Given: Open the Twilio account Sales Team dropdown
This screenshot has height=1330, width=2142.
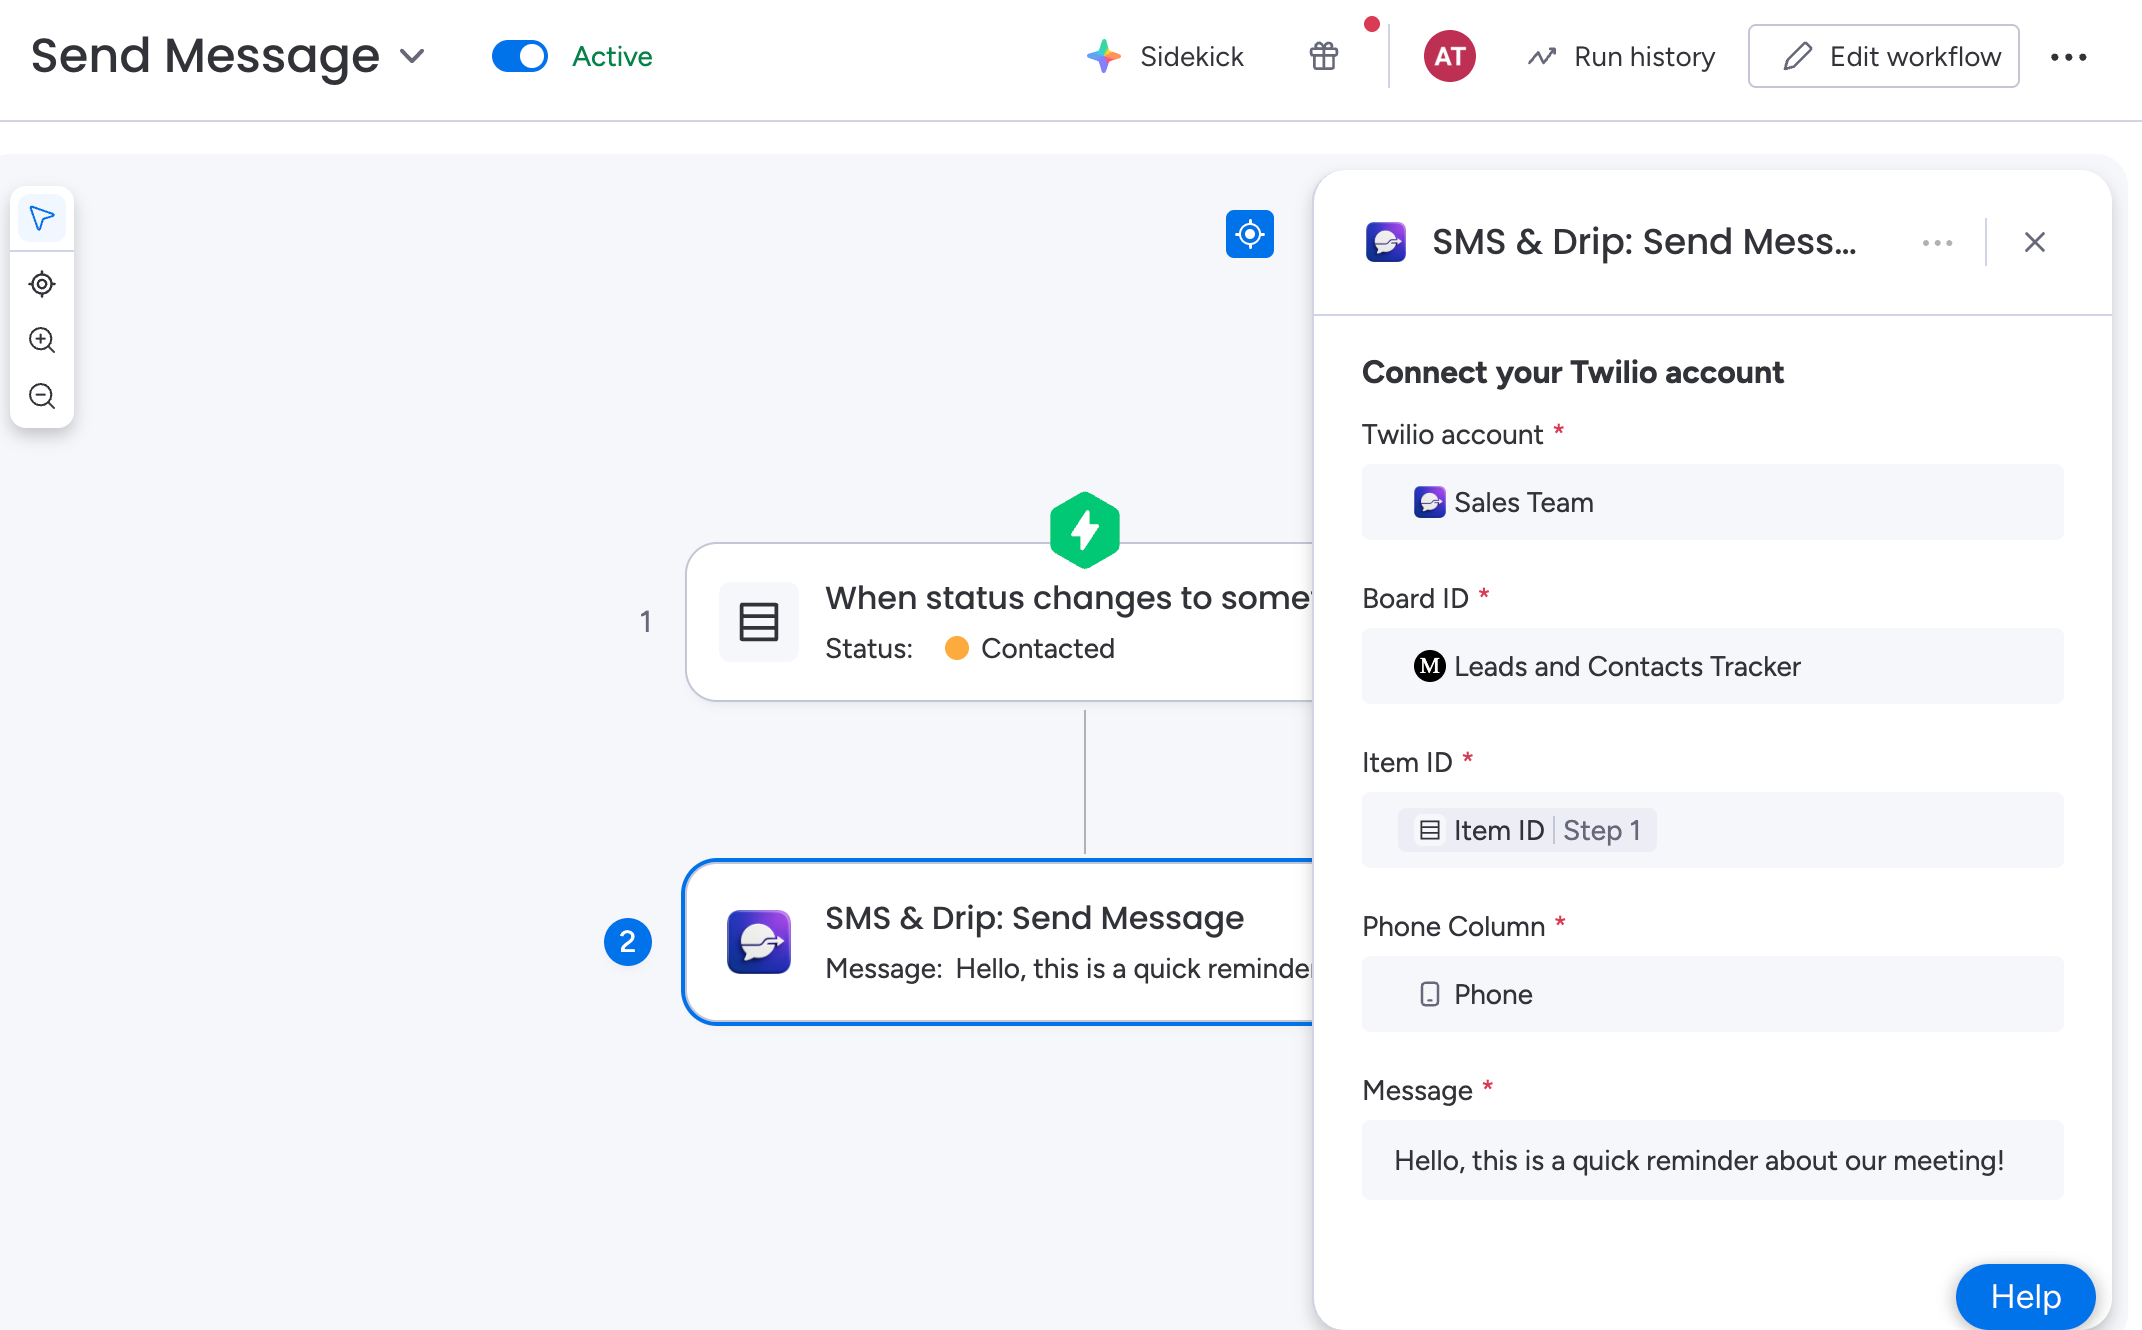Looking at the screenshot, I should coord(1712,502).
